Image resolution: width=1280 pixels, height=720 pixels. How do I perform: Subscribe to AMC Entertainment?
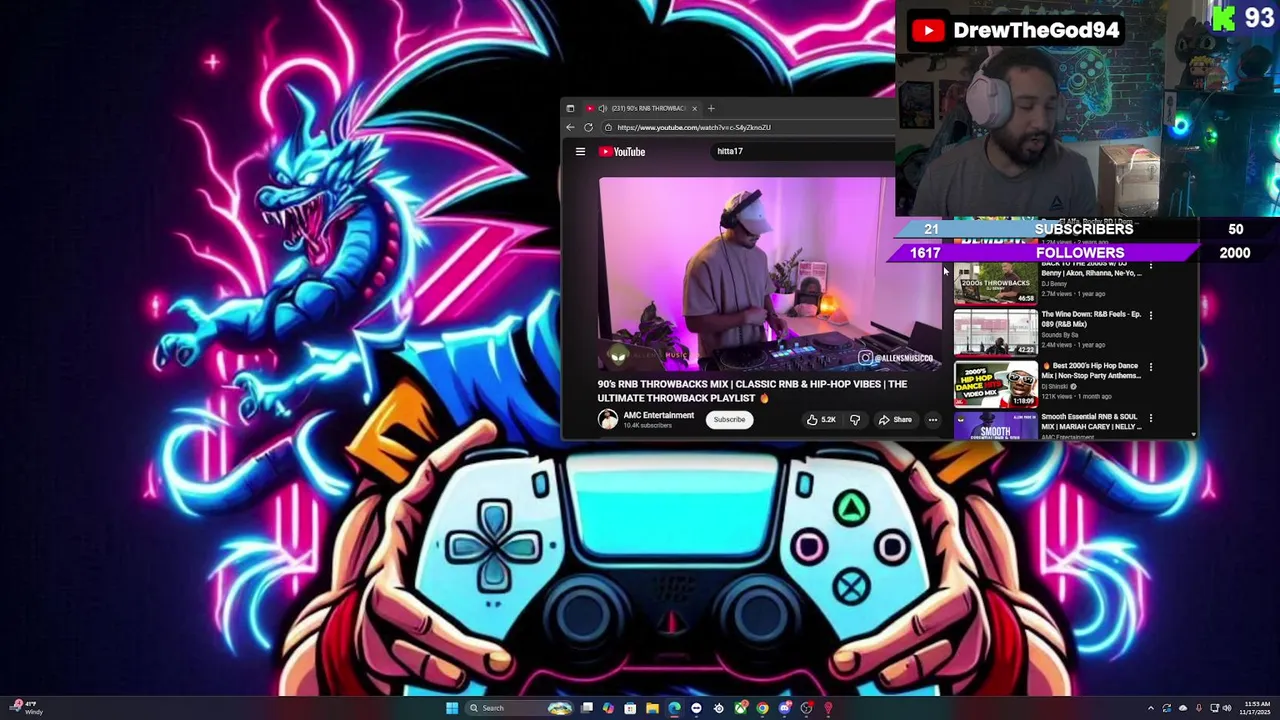pos(729,420)
